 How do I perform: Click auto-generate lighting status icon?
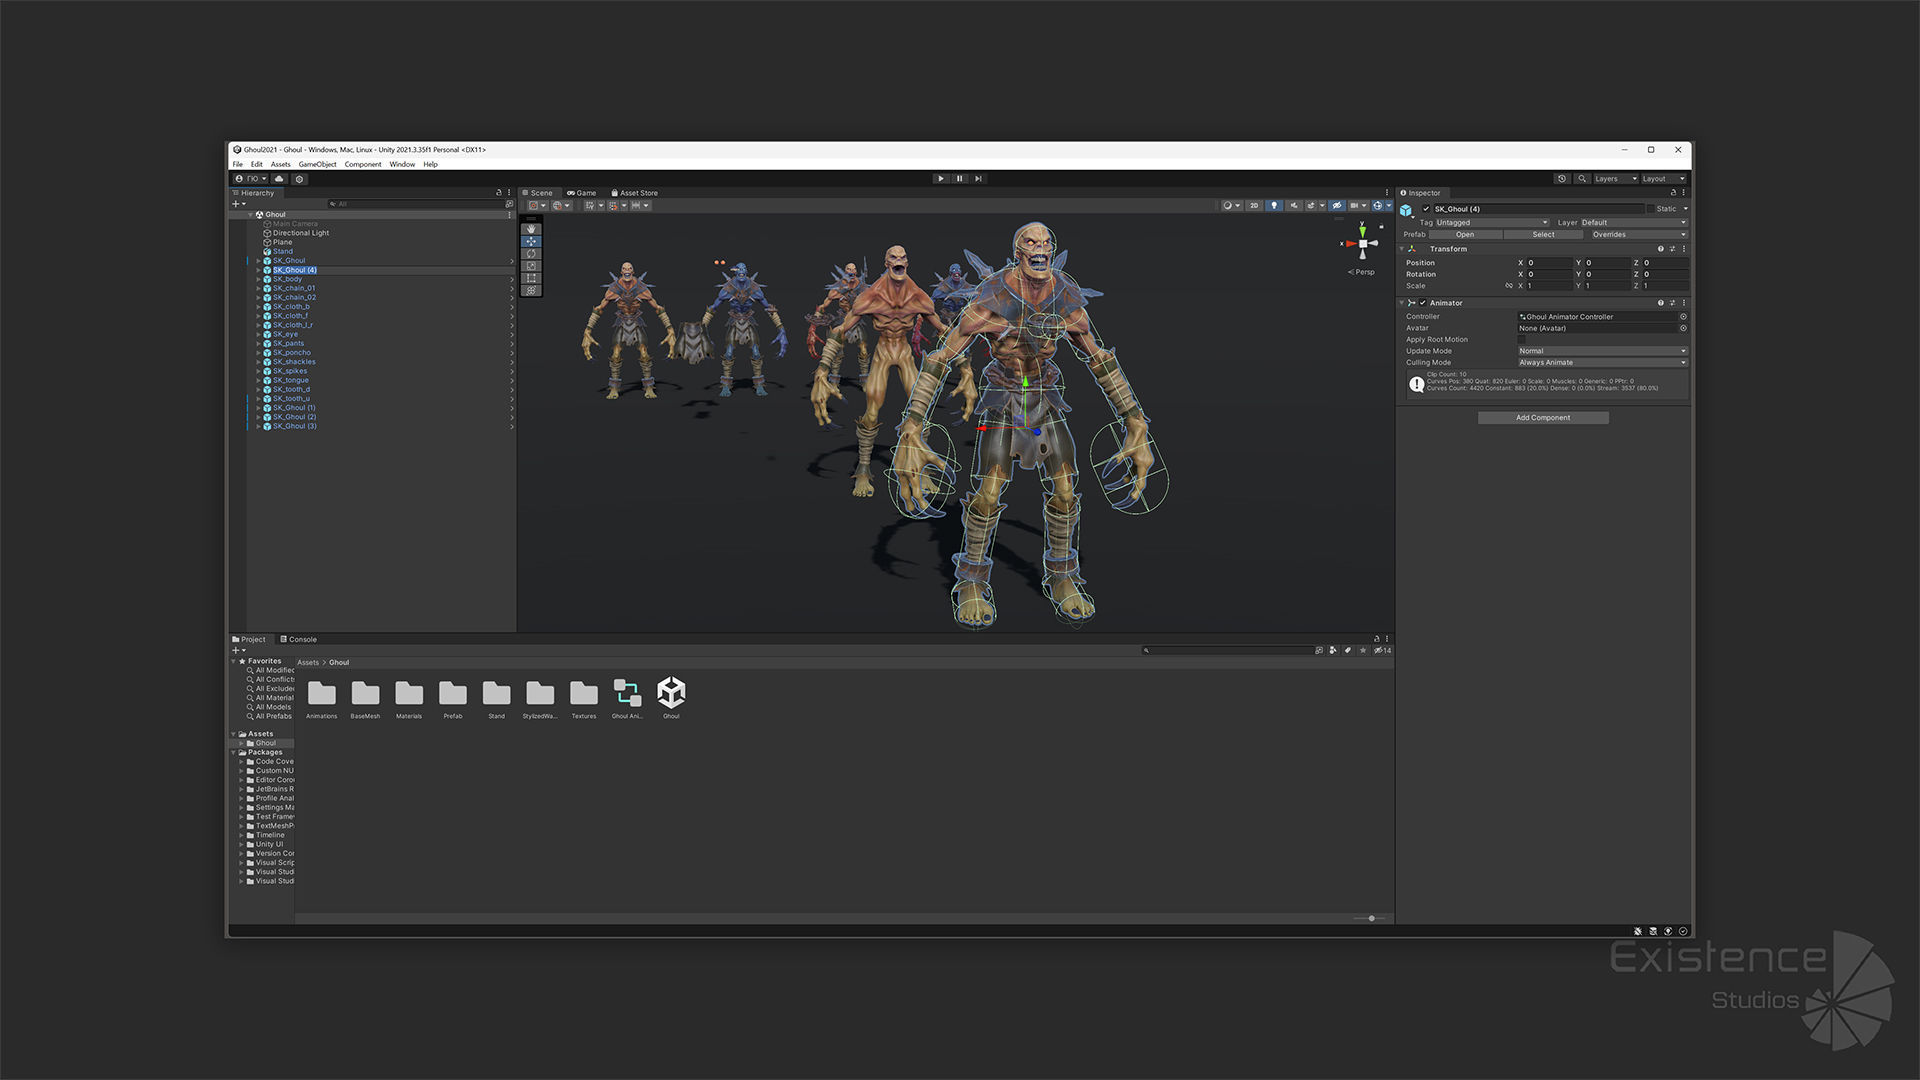(x=1668, y=931)
